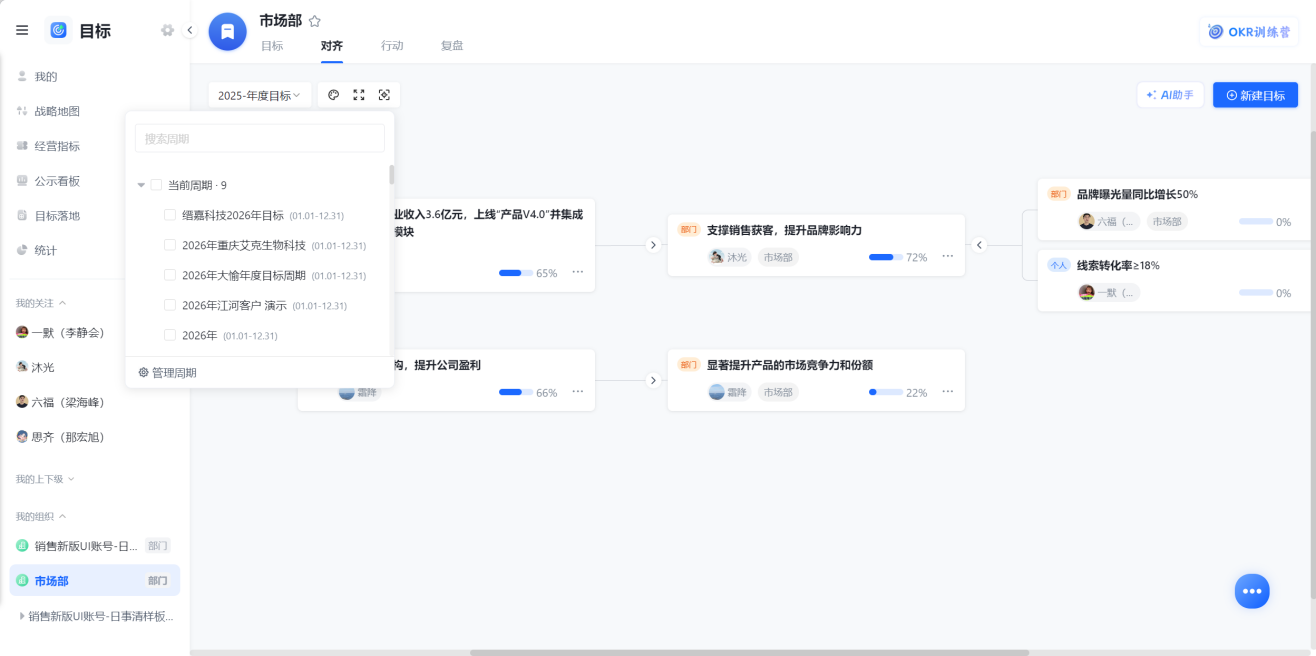Open more options on the 72% goal card
The image size is (1316, 656).
click(948, 256)
